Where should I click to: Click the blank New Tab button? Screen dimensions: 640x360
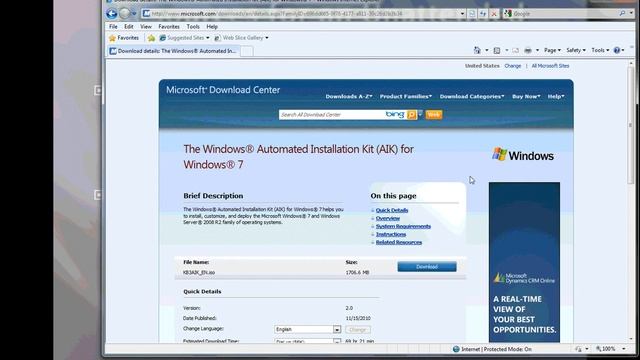247,51
